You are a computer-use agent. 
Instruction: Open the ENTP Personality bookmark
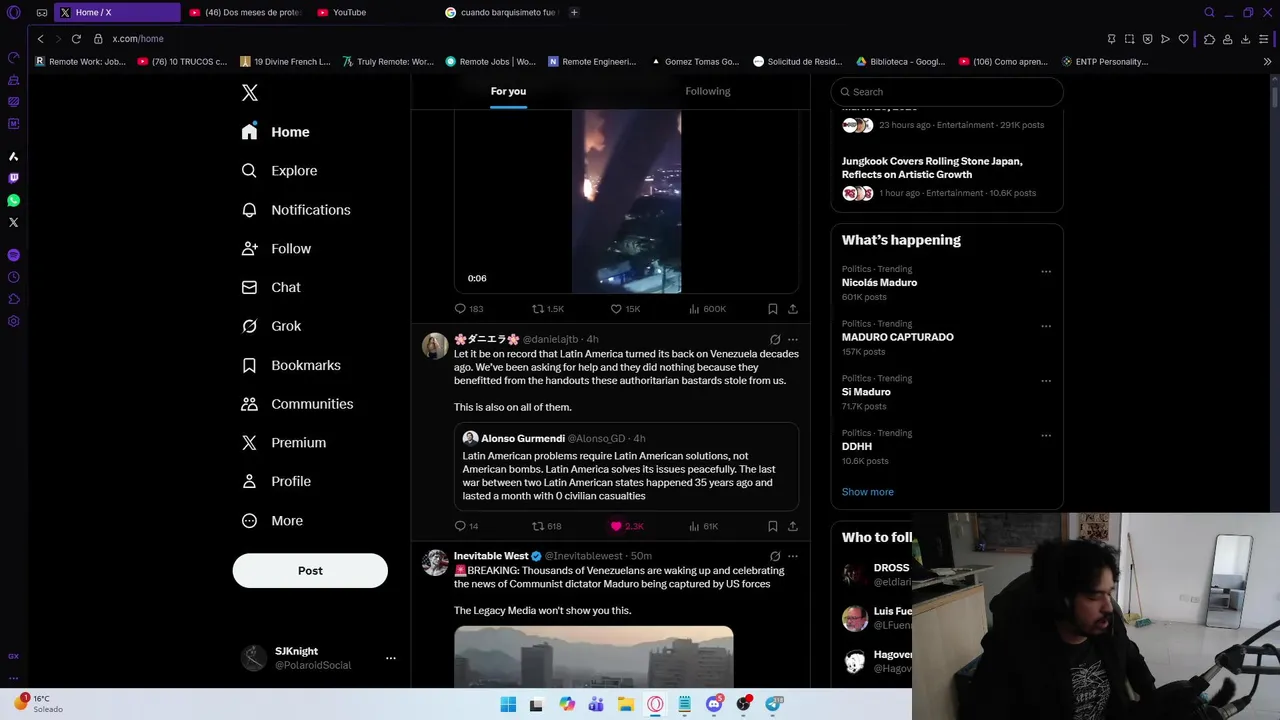1105,62
